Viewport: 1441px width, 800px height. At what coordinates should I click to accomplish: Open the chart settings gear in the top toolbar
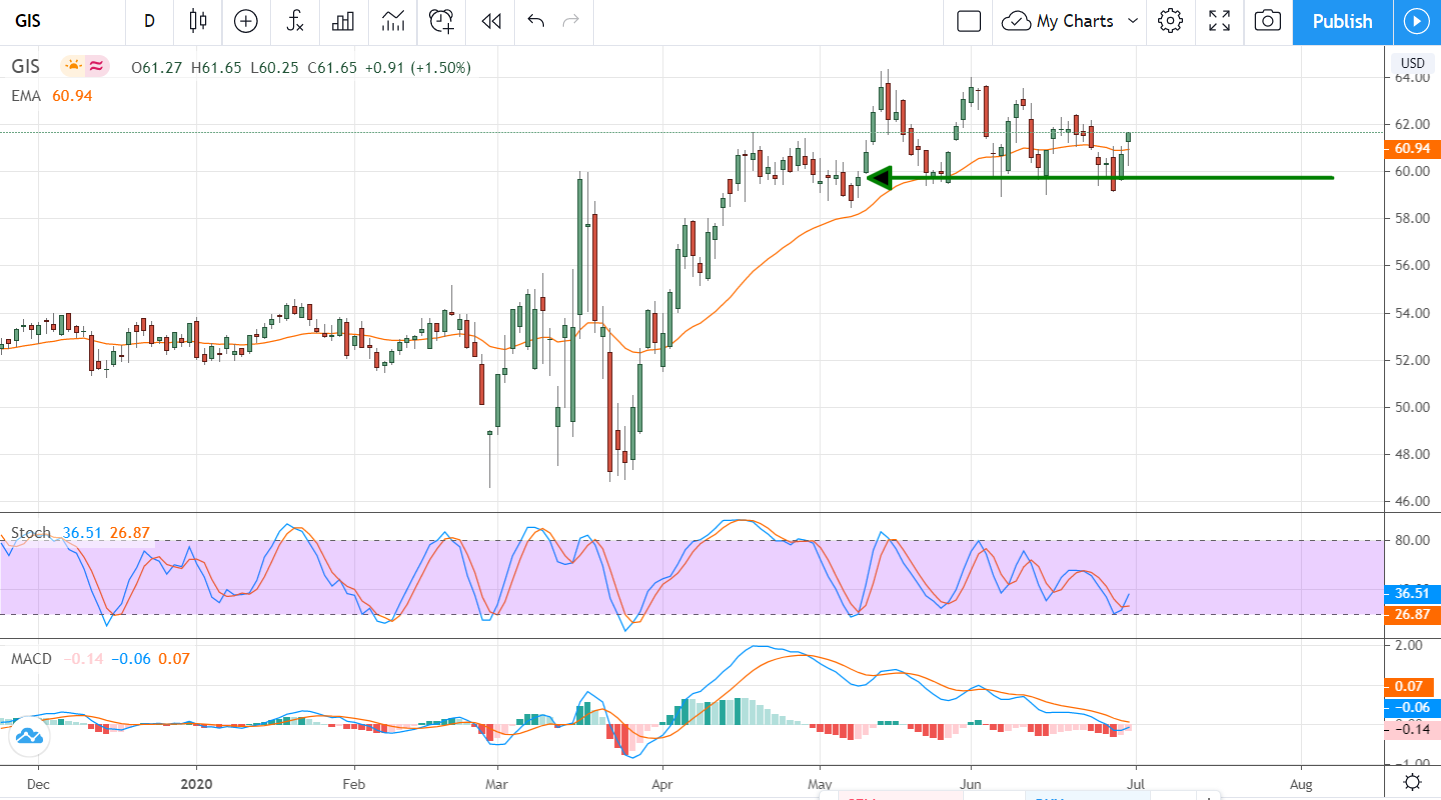click(x=1170, y=21)
